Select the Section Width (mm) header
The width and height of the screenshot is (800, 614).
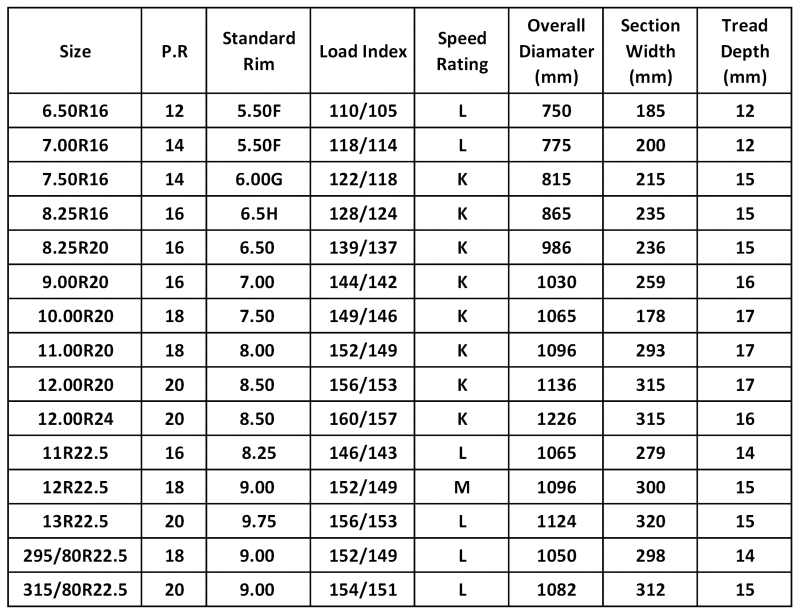click(x=650, y=51)
